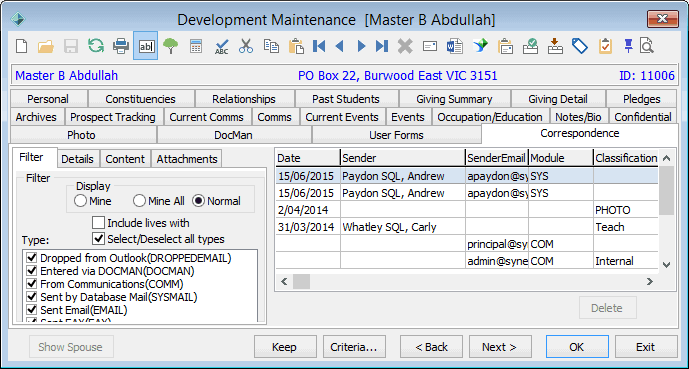Click the OK button
This screenshot has width=689, height=369.
pyautogui.click(x=577, y=347)
